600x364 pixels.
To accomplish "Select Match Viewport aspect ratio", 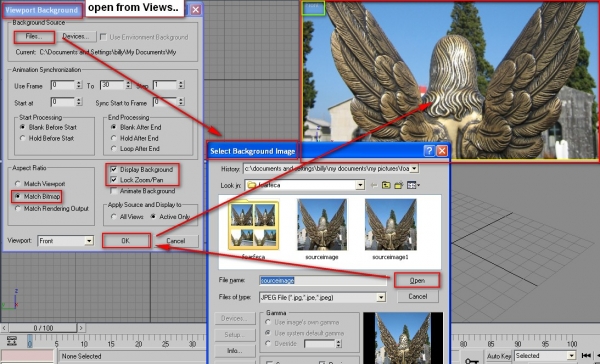I will point(18,184).
